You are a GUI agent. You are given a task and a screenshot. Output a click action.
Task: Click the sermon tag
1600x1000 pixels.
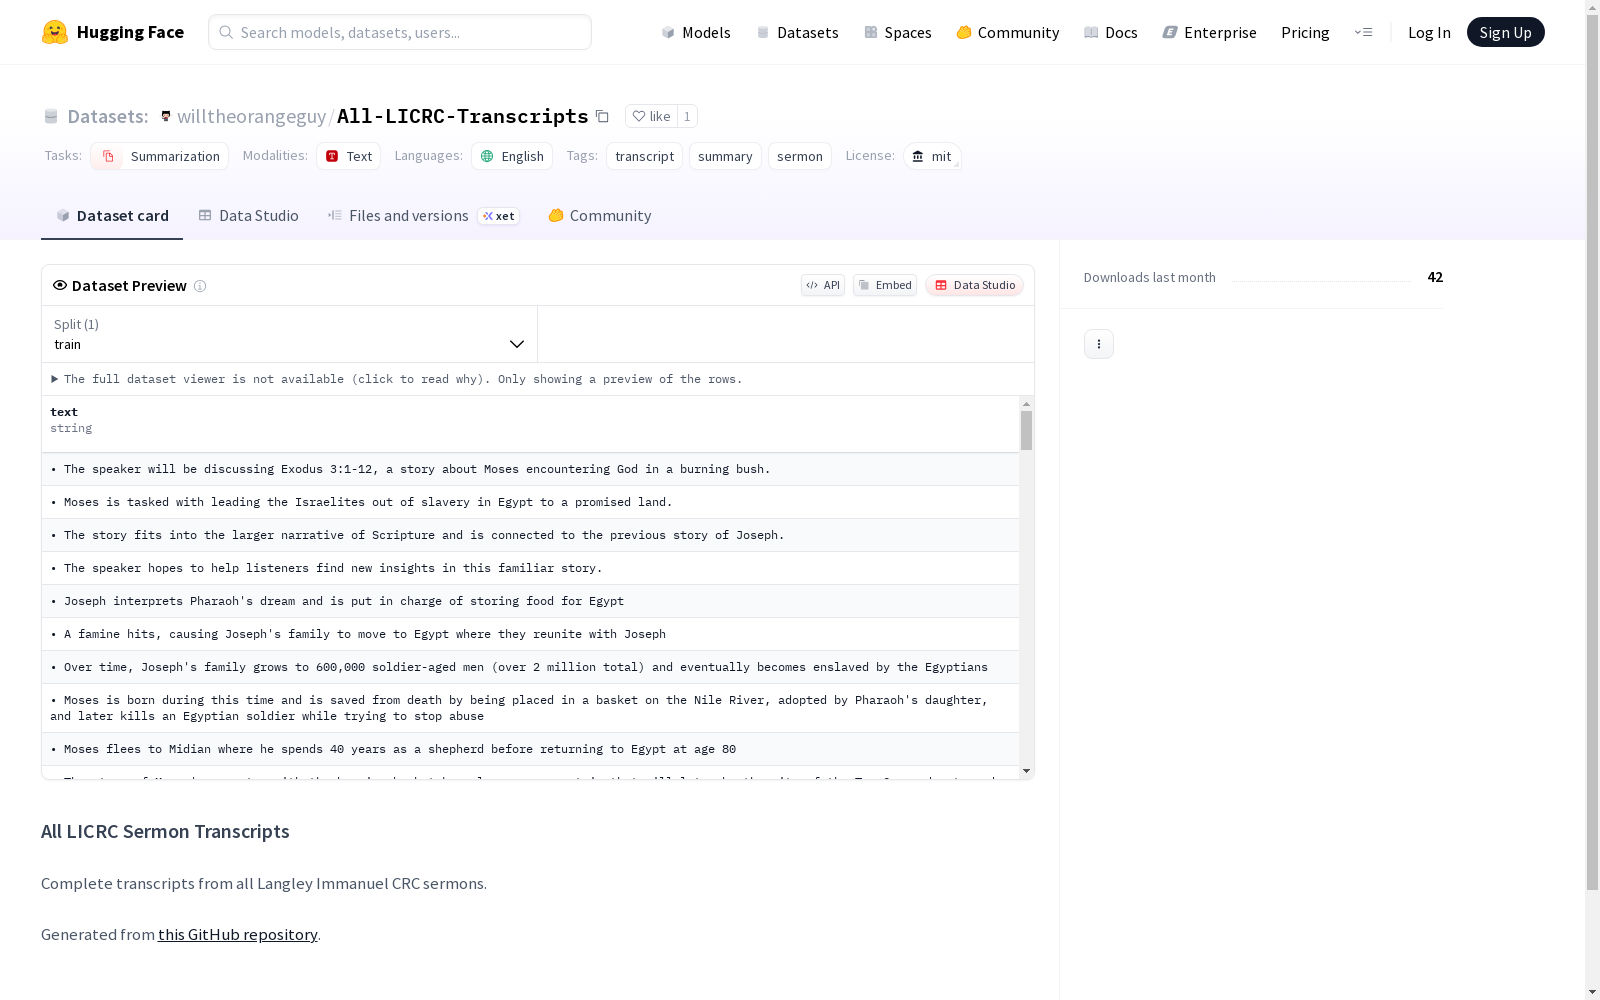pos(800,156)
